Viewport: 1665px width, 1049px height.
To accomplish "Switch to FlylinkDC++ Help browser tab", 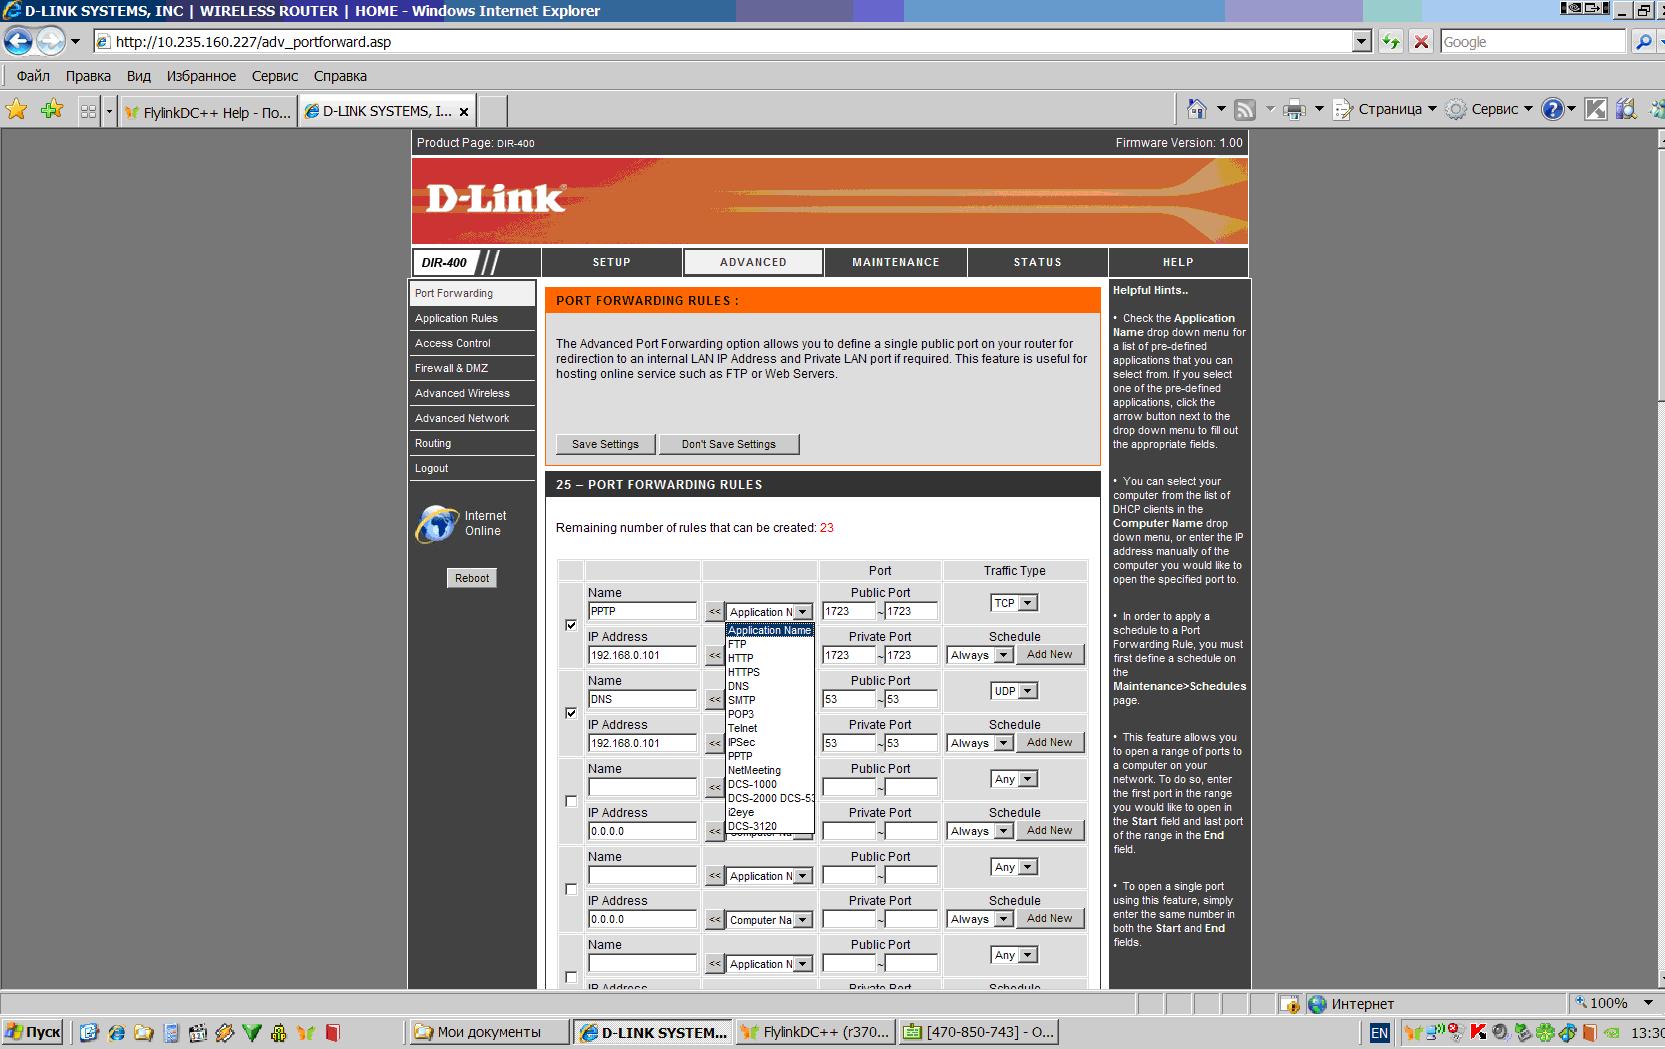I will coord(208,112).
